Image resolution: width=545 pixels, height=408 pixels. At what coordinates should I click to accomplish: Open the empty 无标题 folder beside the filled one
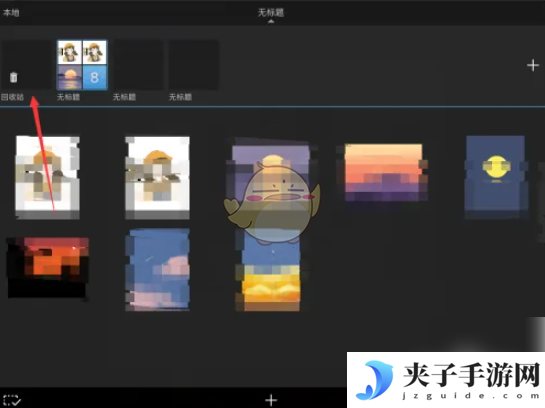tap(138, 65)
